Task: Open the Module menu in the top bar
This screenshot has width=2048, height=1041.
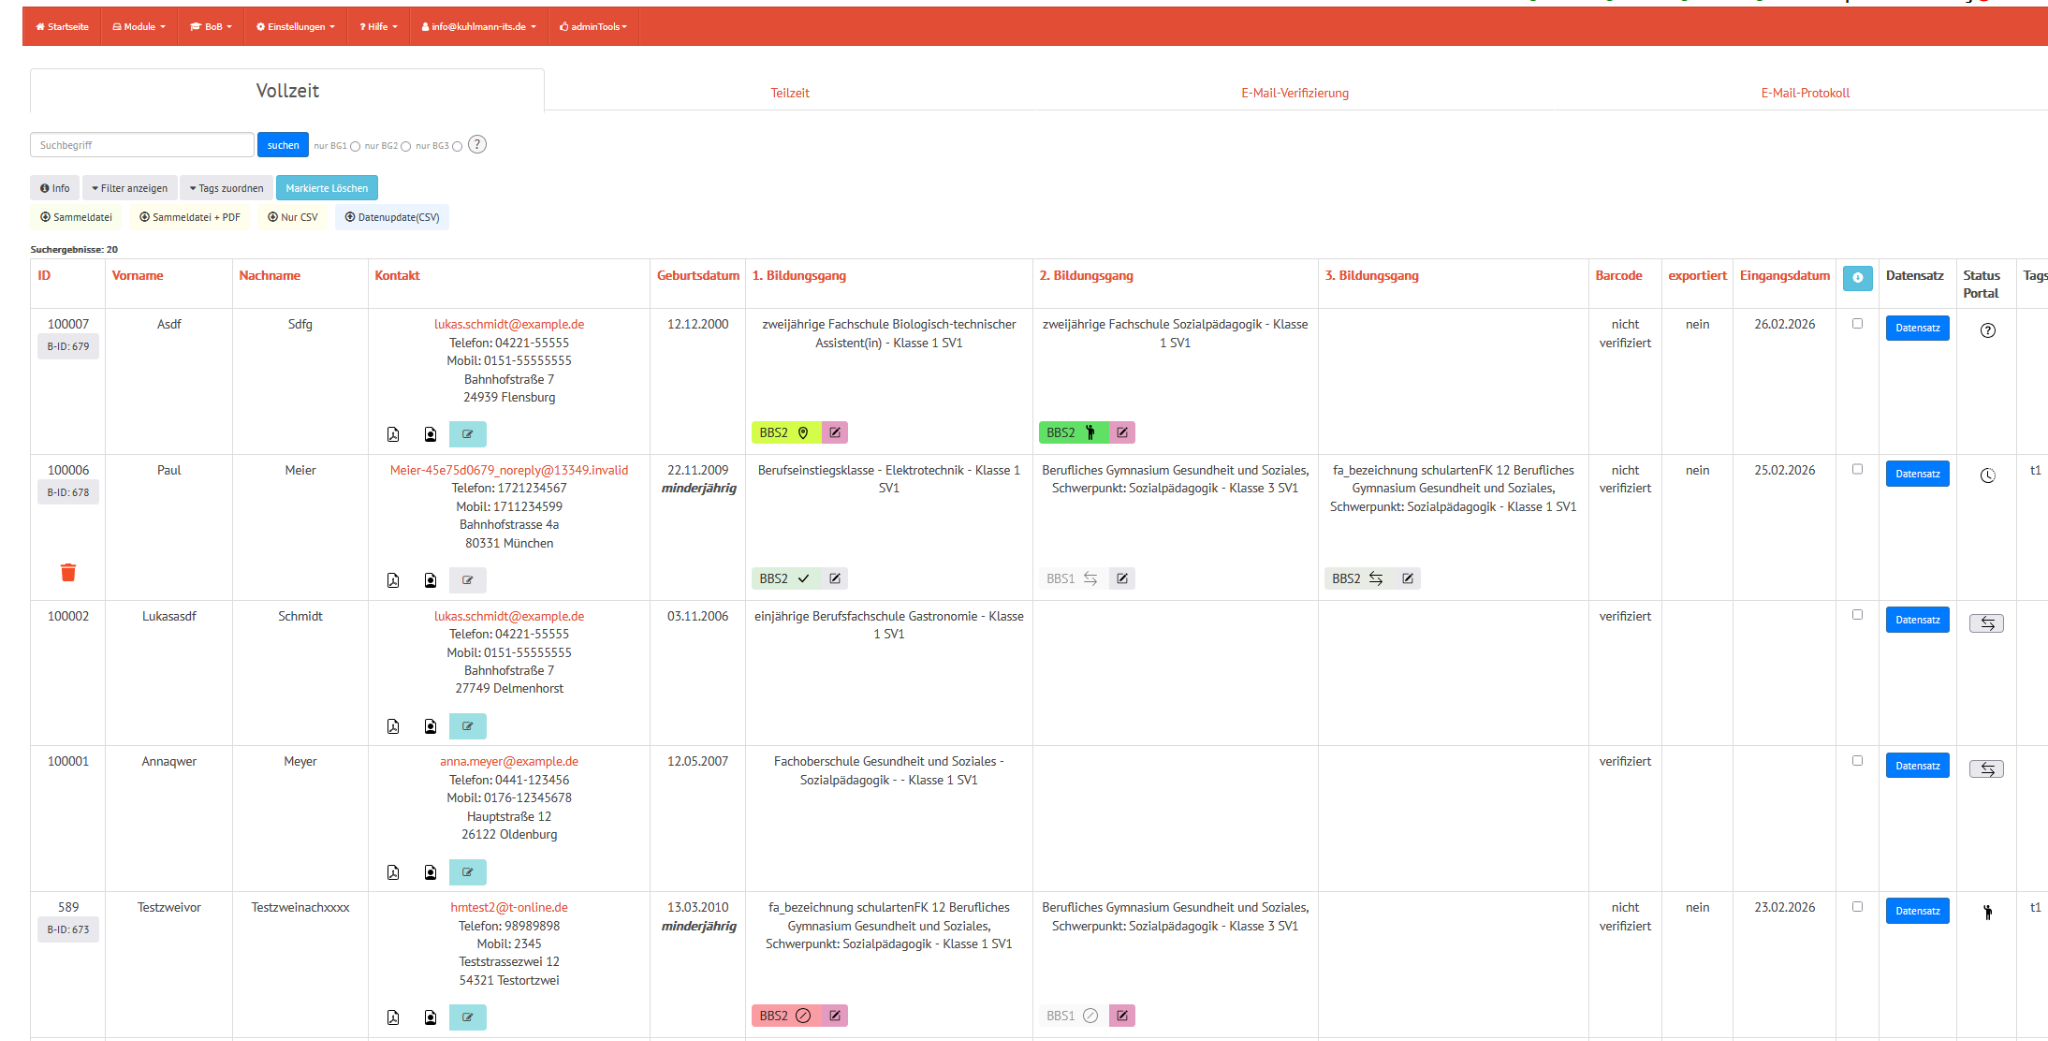Action: (x=139, y=27)
